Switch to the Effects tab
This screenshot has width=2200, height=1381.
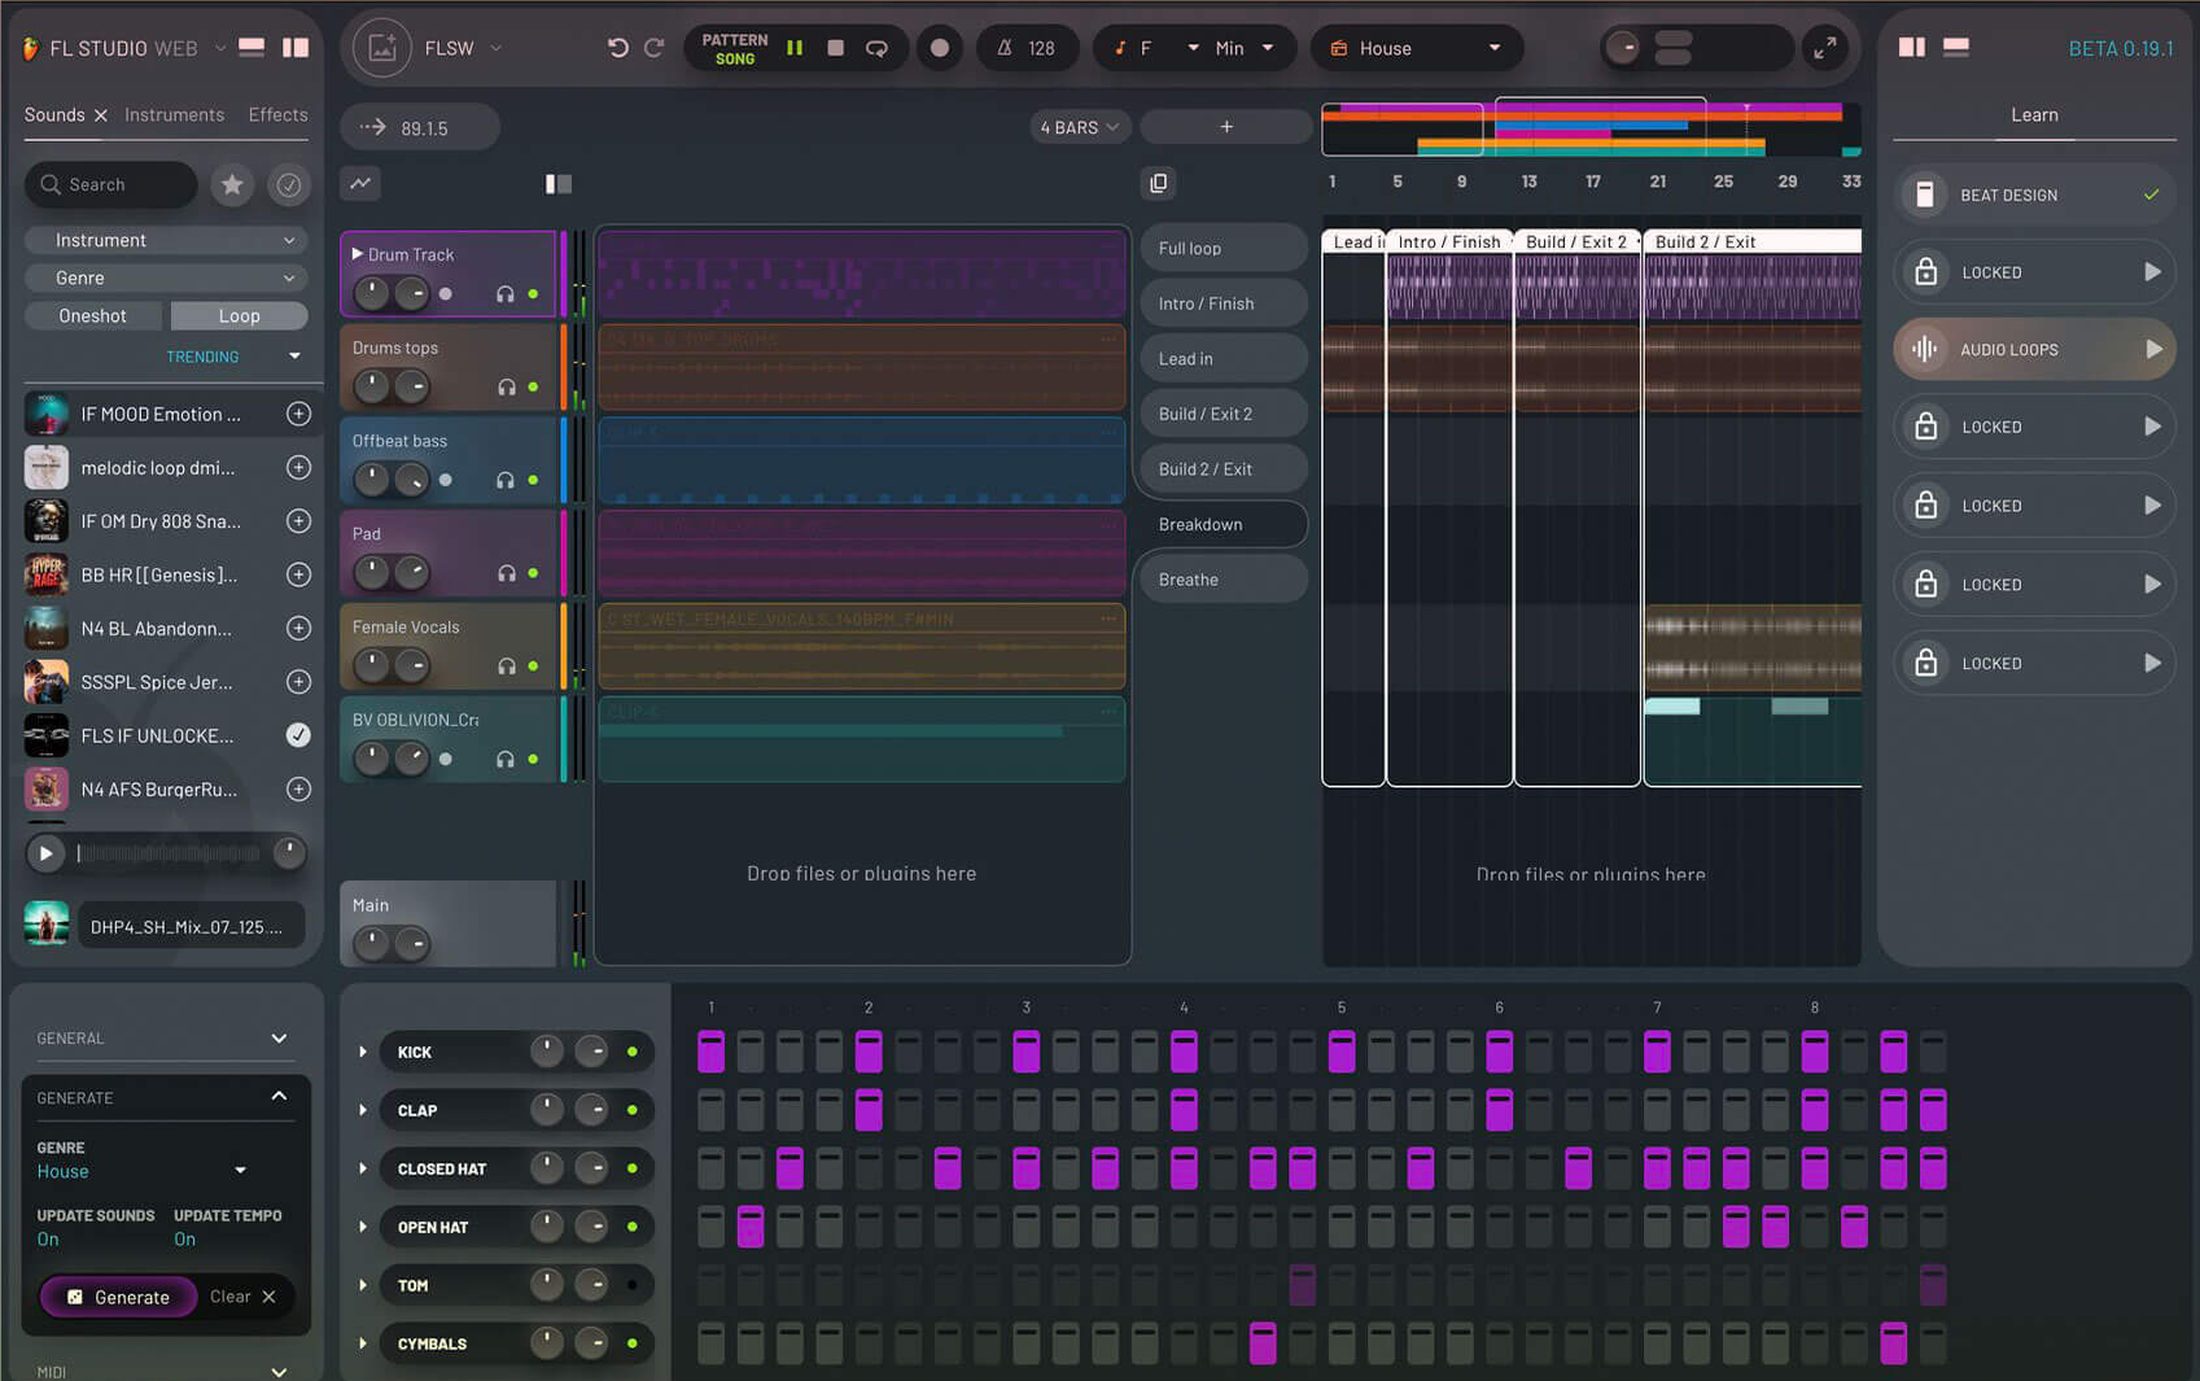coord(278,115)
